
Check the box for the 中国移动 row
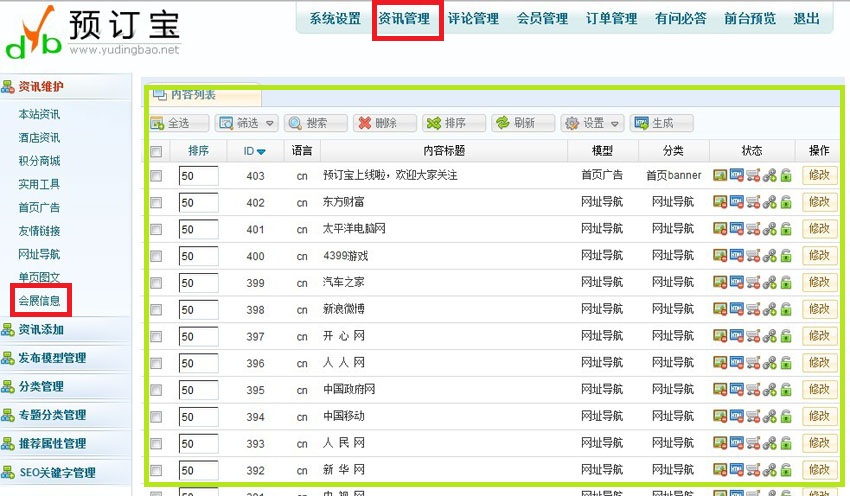point(156,417)
